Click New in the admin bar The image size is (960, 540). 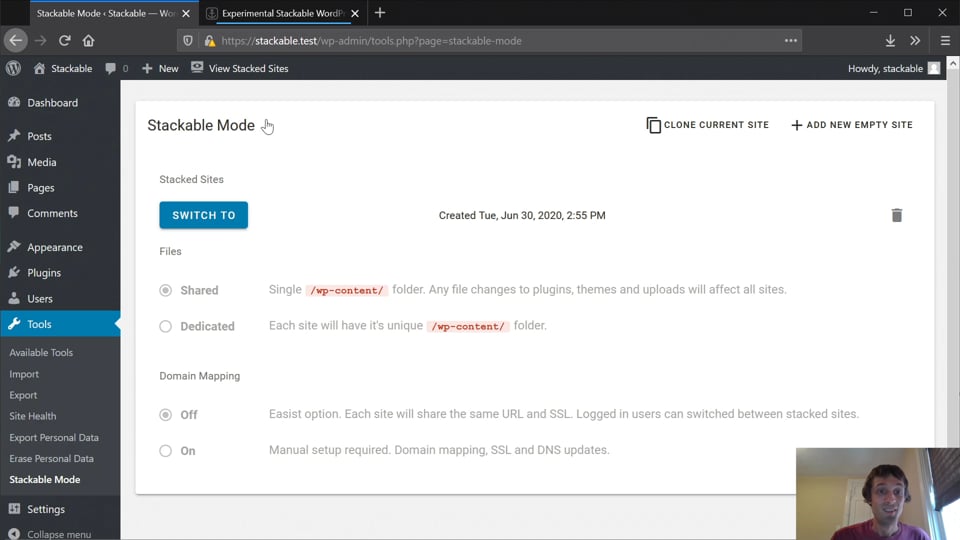tap(160, 69)
